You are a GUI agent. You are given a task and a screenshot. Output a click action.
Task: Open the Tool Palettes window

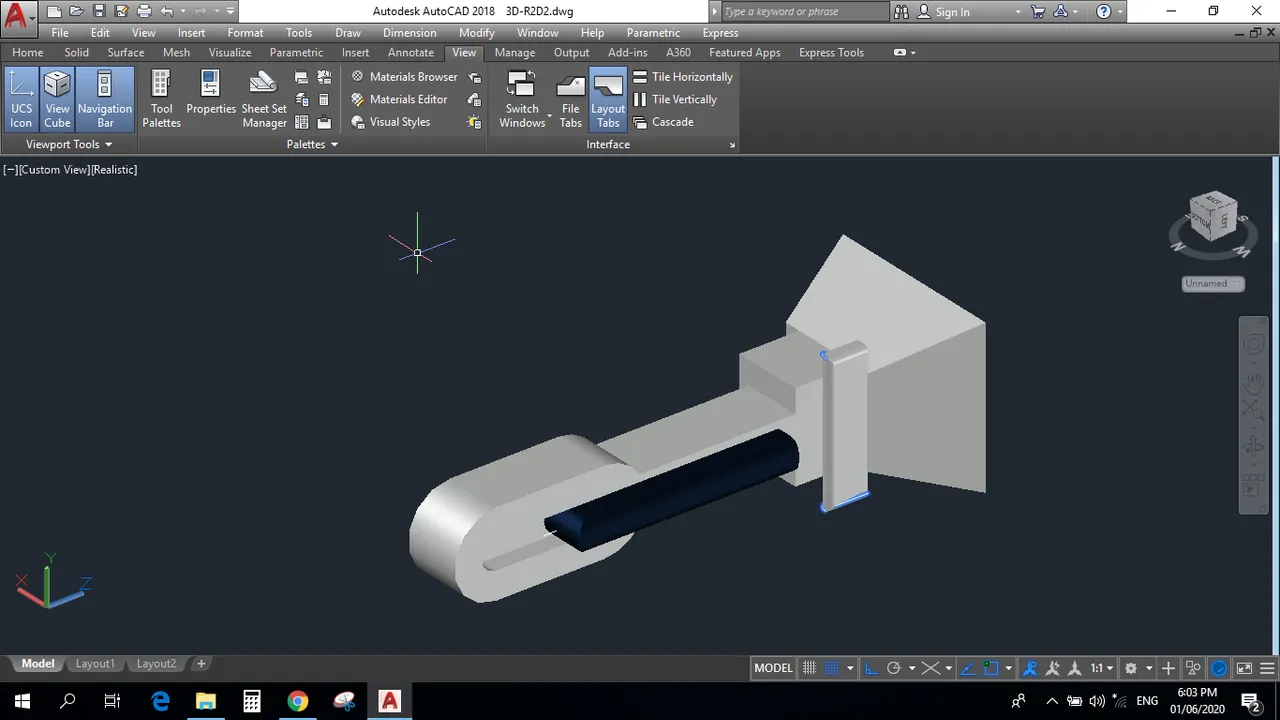tap(161, 99)
